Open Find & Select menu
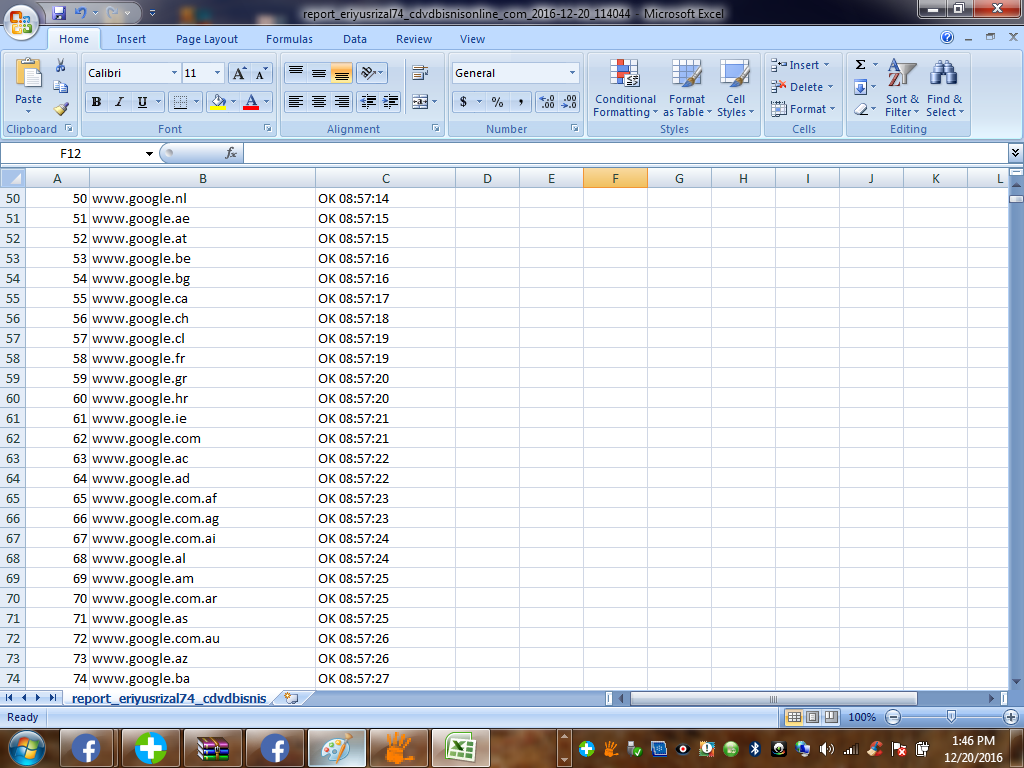This screenshot has width=1024, height=768. [x=944, y=88]
